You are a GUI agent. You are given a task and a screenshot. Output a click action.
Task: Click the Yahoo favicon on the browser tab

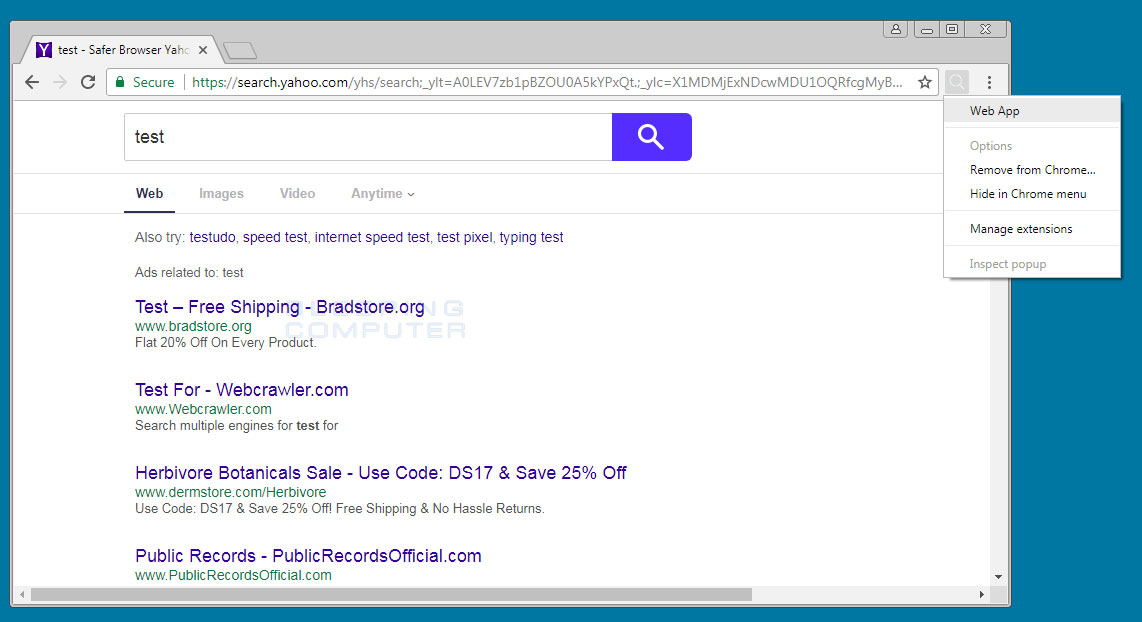point(43,48)
